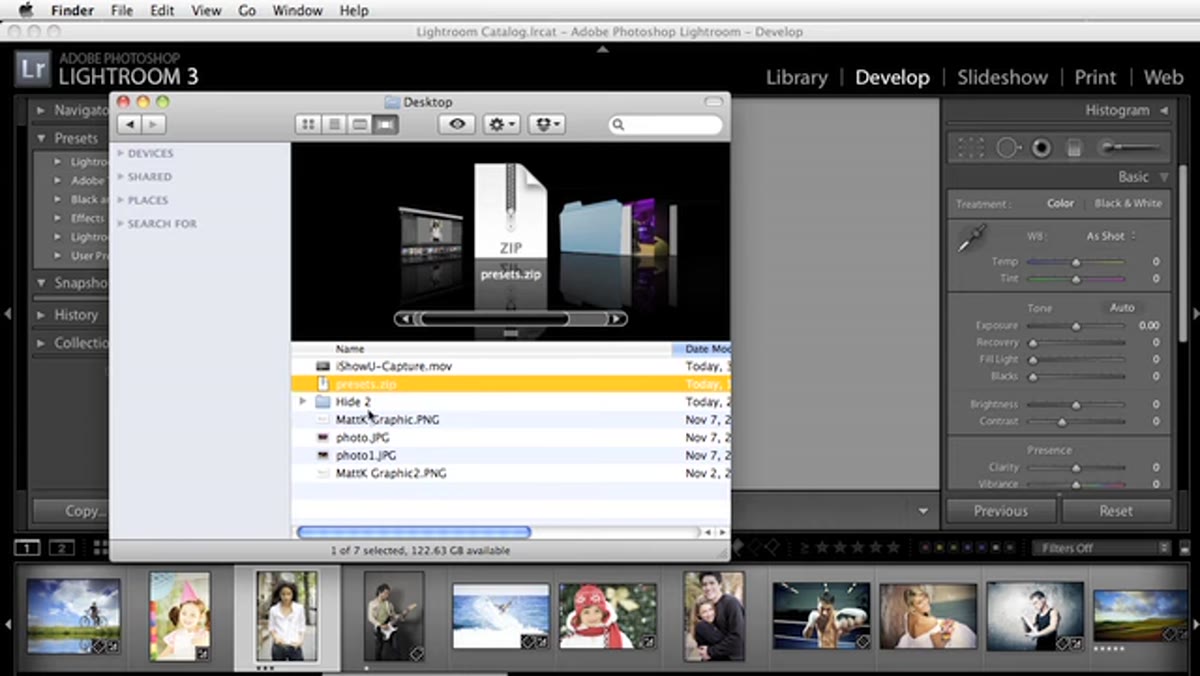This screenshot has height=676, width=1200.
Task: Open the Window menu
Action: [298, 10]
